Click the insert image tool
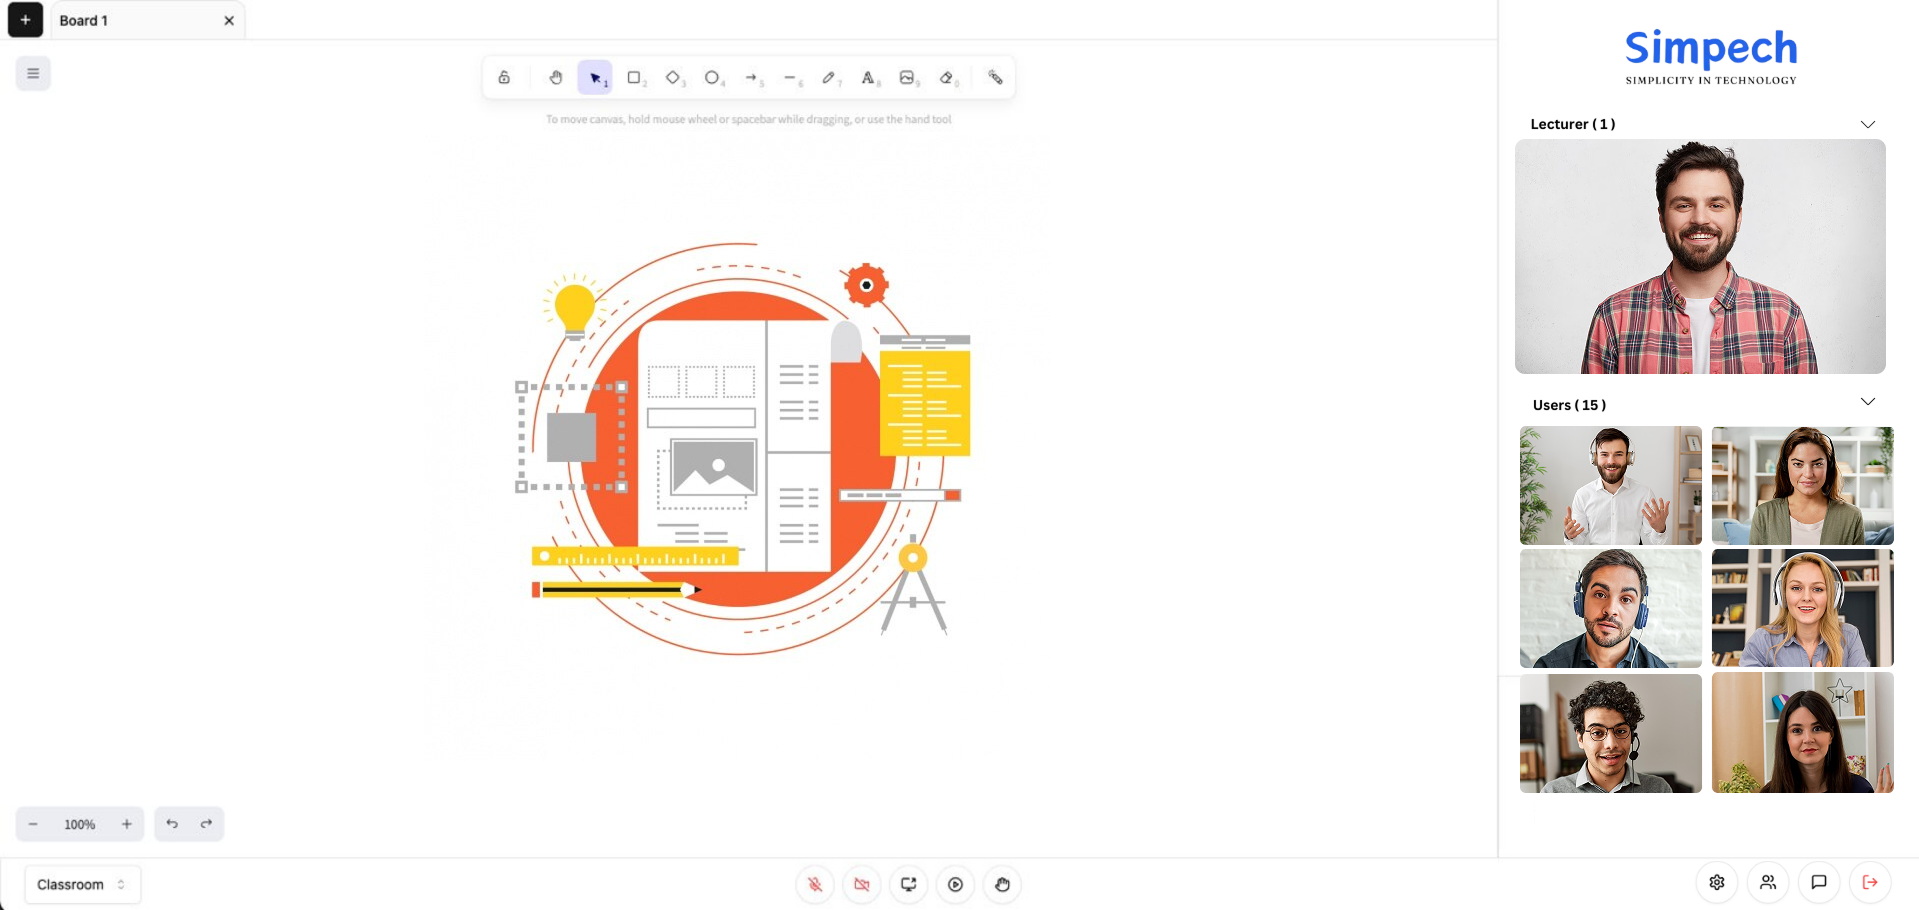Image resolution: width=1919 pixels, height=910 pixels. click(907, 78)
